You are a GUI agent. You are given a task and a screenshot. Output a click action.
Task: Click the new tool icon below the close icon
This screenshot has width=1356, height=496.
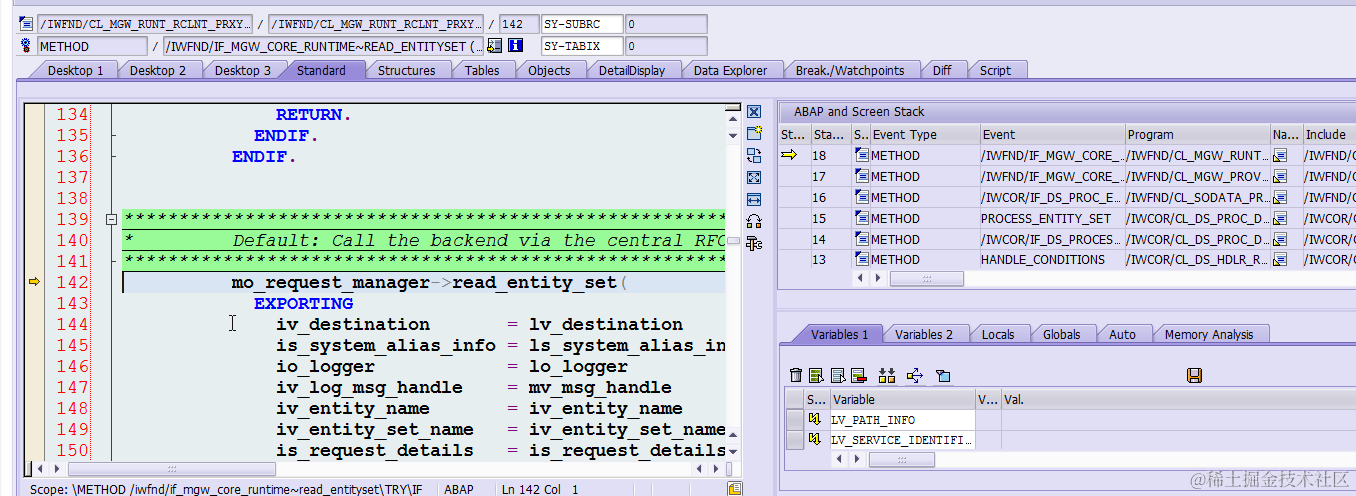pyautogui.click(x=754, y=133)
